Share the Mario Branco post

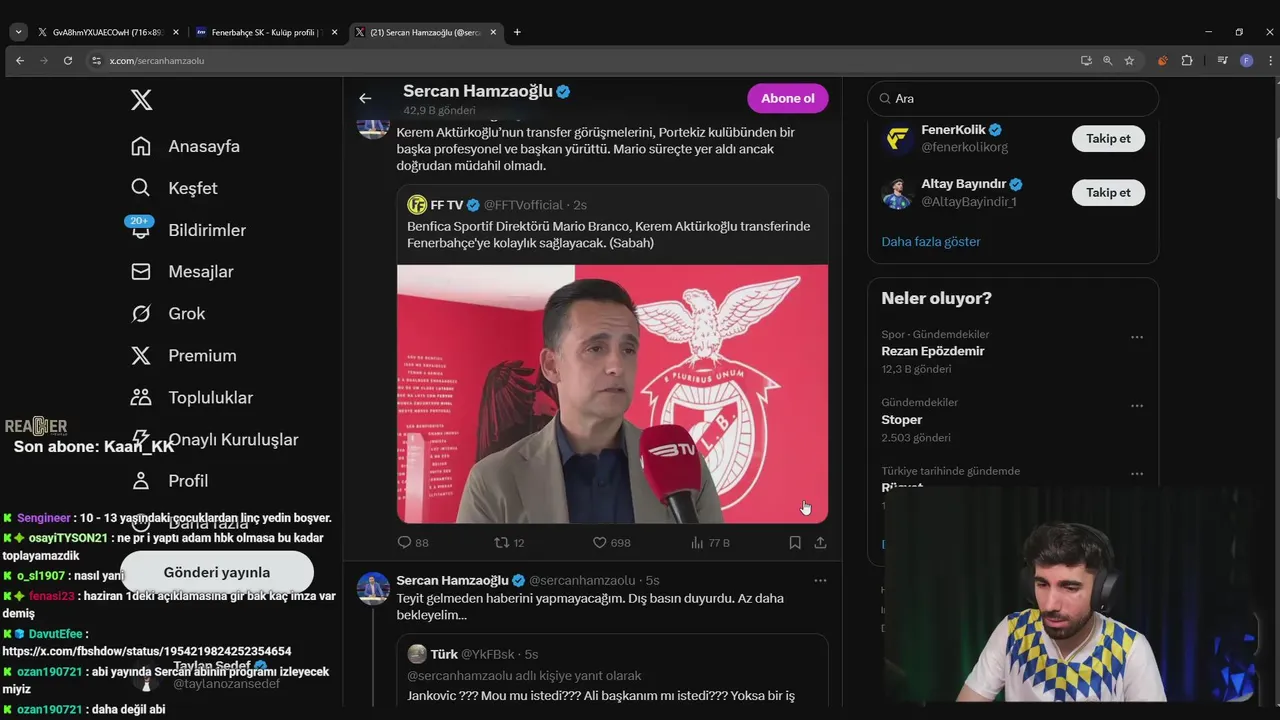pos(820,543)
